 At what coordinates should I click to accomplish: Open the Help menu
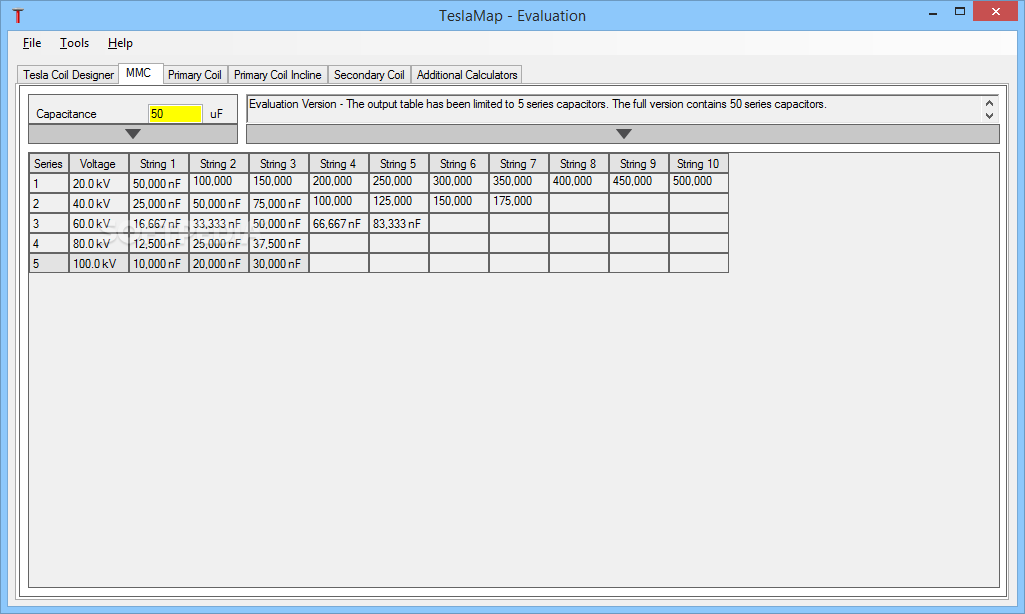pyautogui.click(x=120, y=43)
